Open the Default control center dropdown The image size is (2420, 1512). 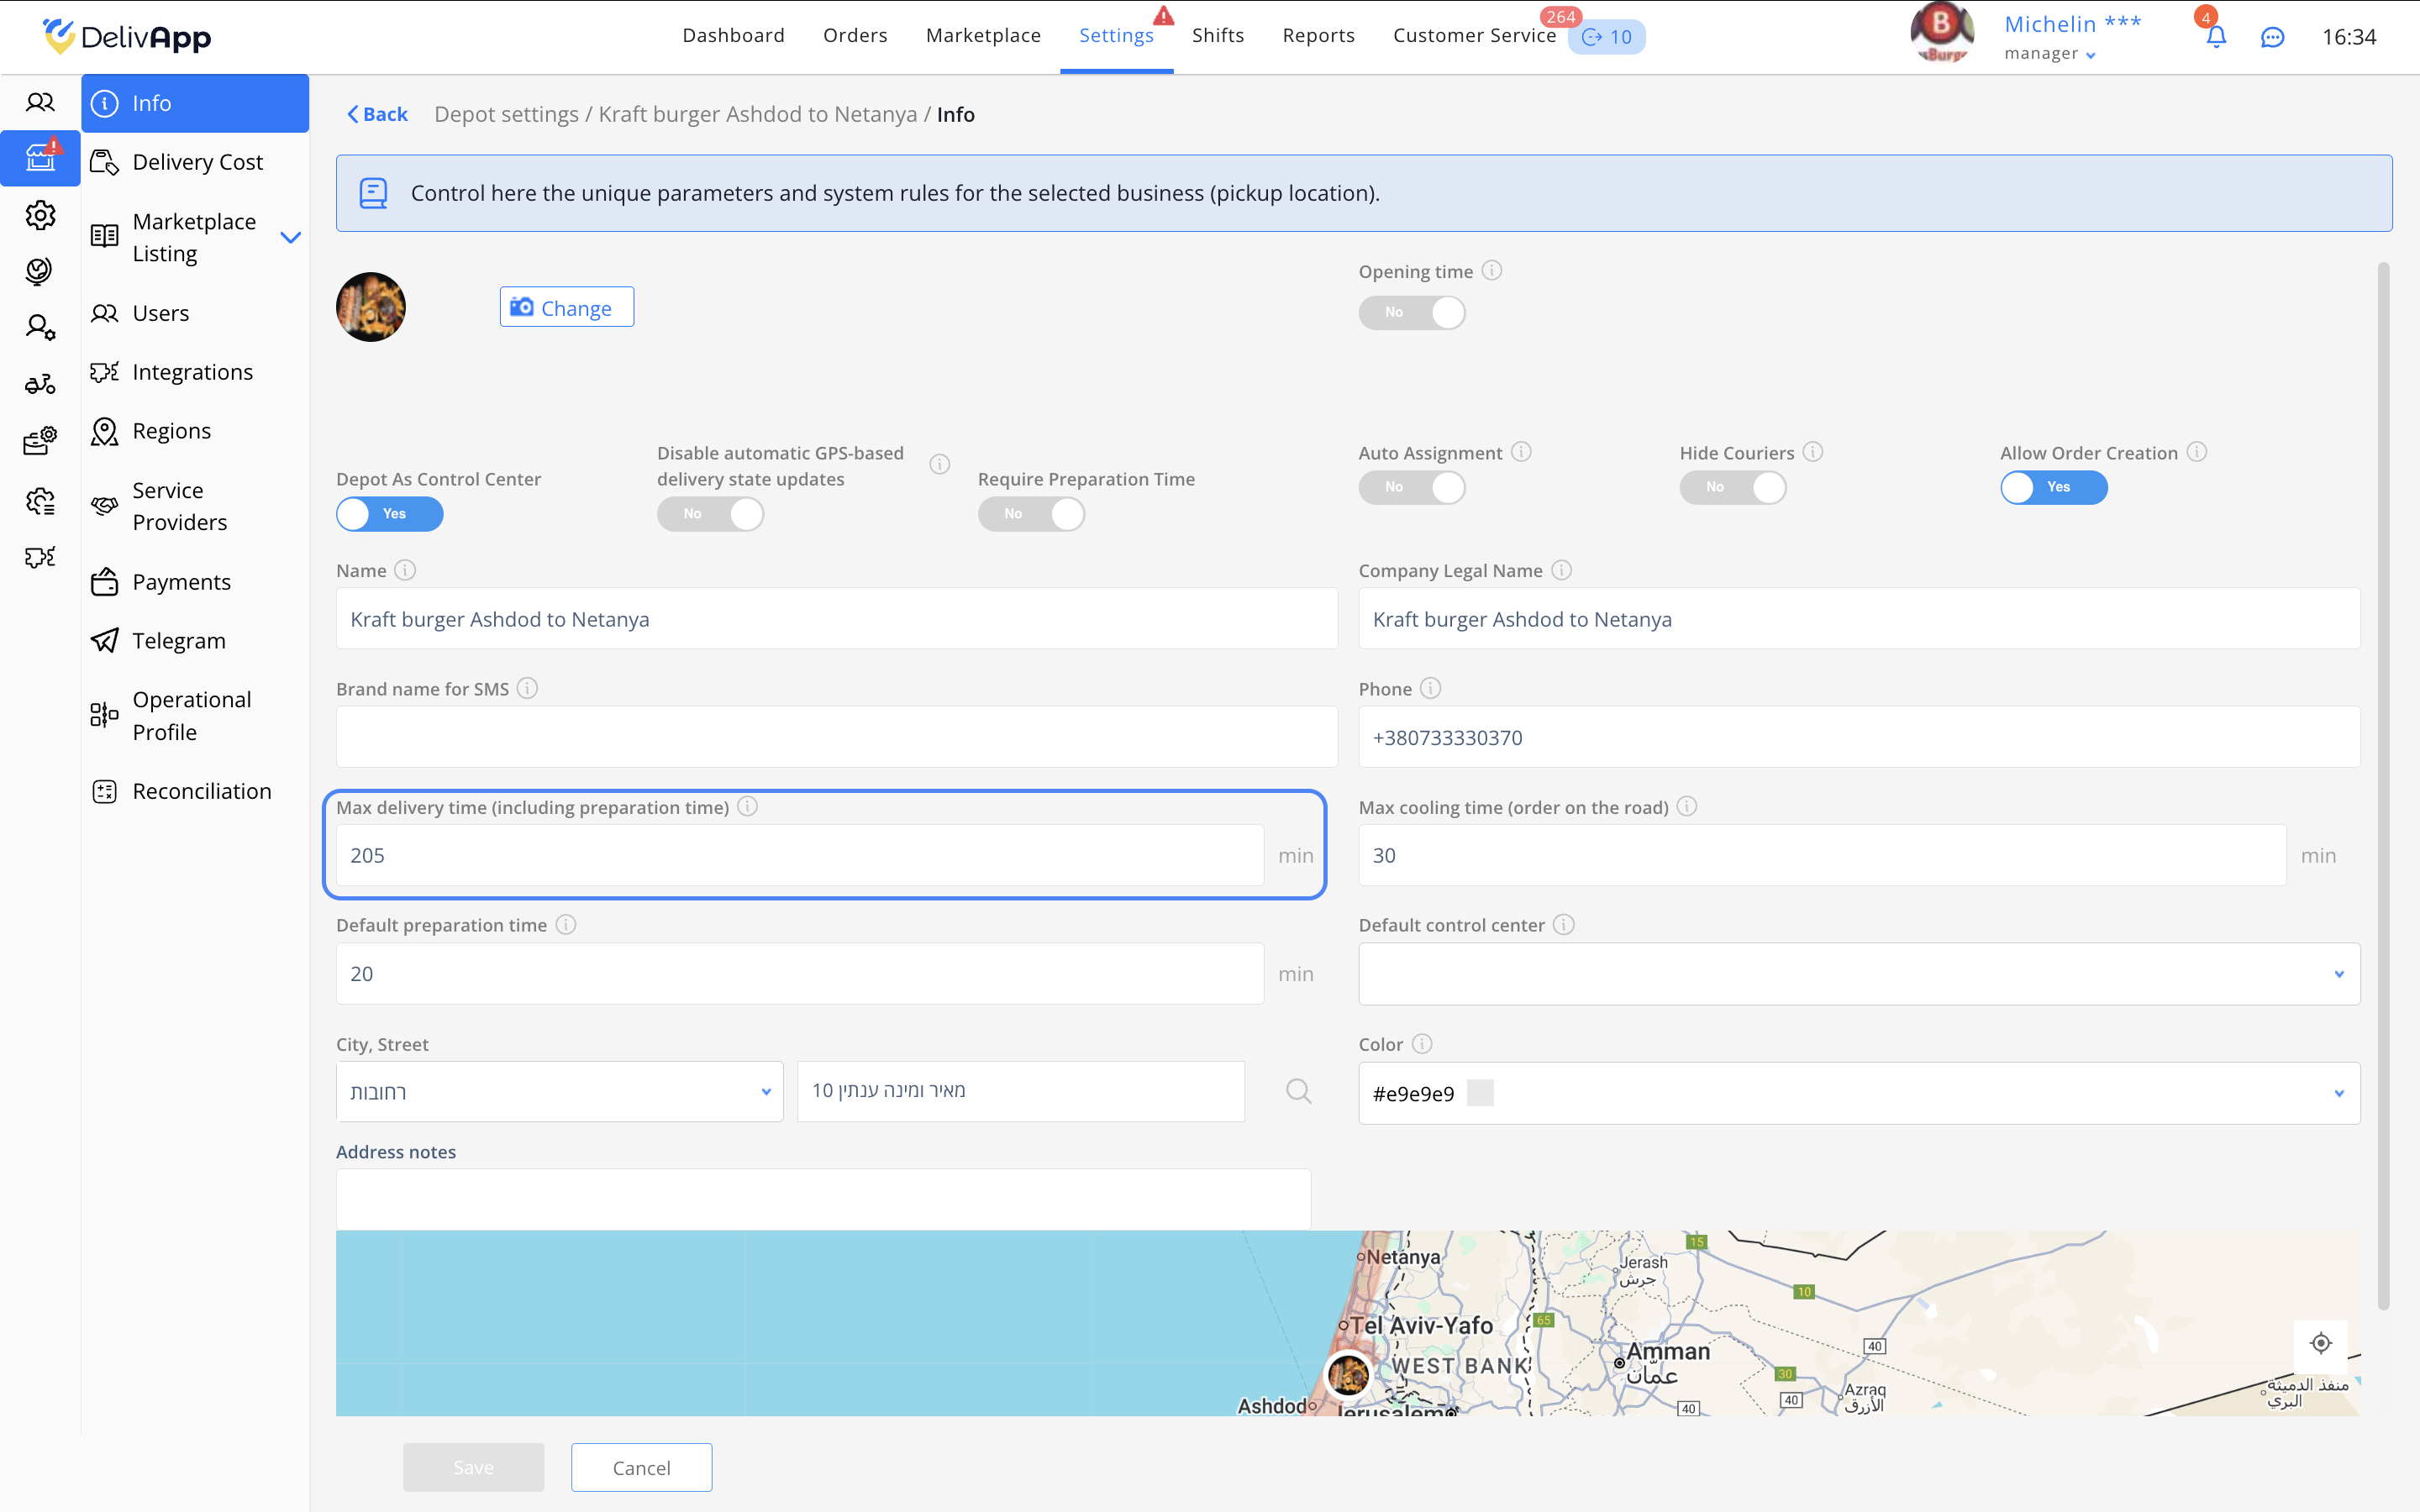pos(1858,974)
